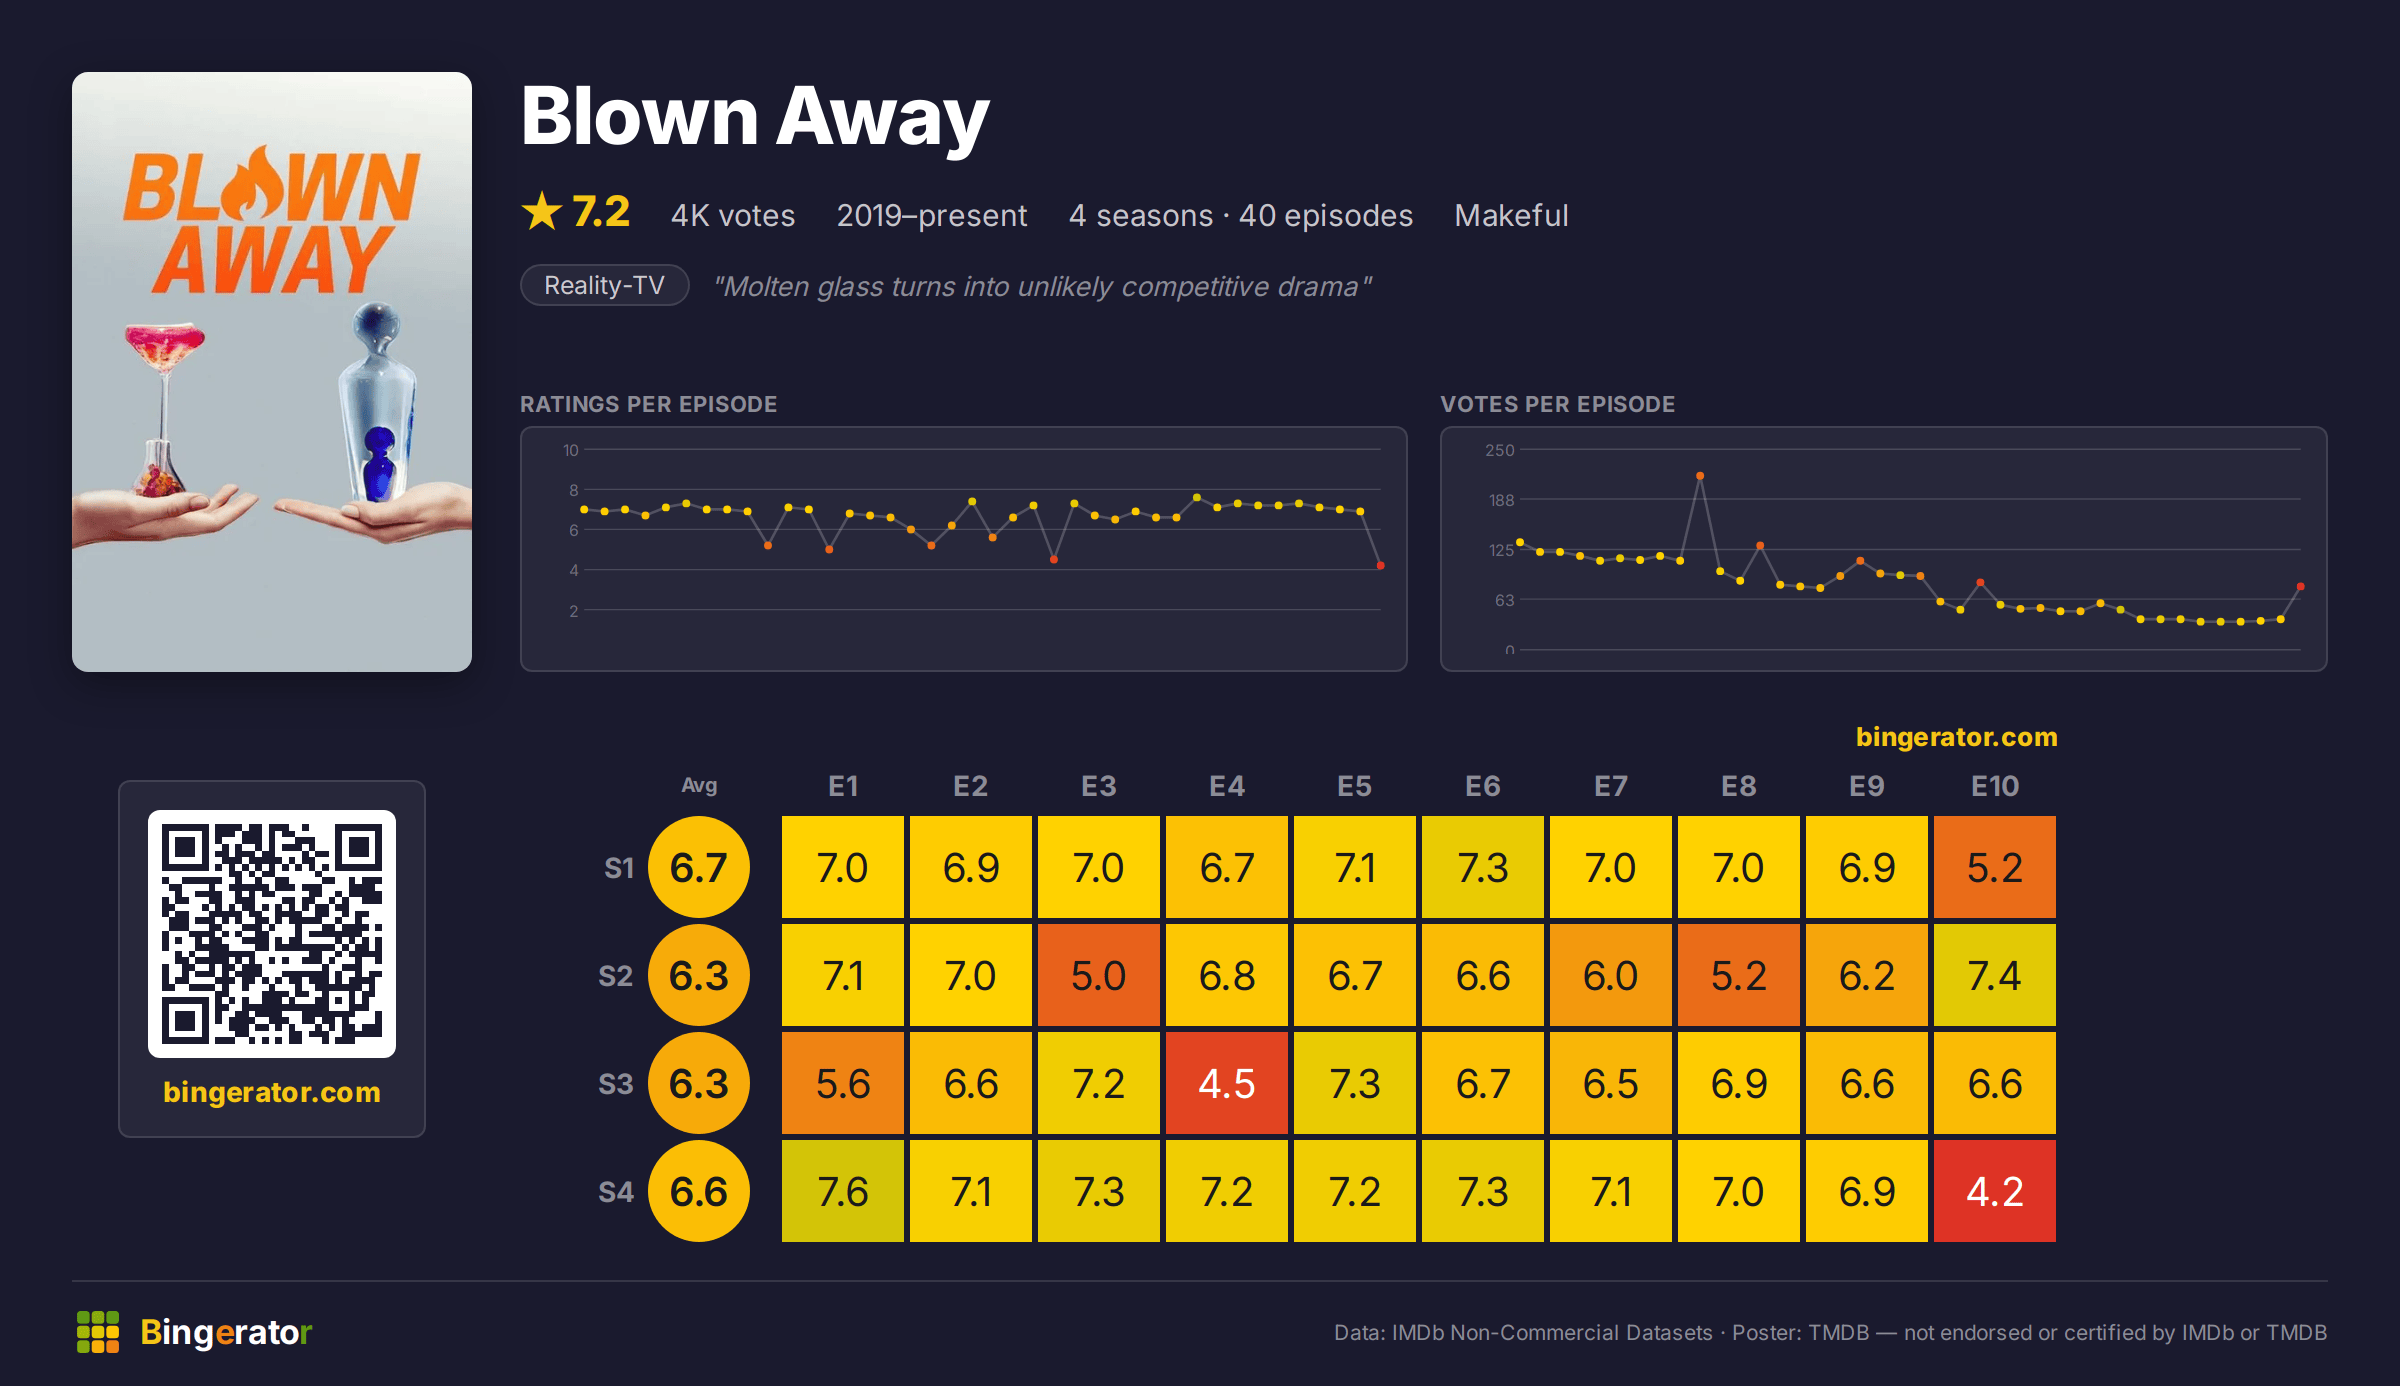This screenshot has width=2400, height=1386.
Task: Select the E10 column header
Action: coord(1995,786)
